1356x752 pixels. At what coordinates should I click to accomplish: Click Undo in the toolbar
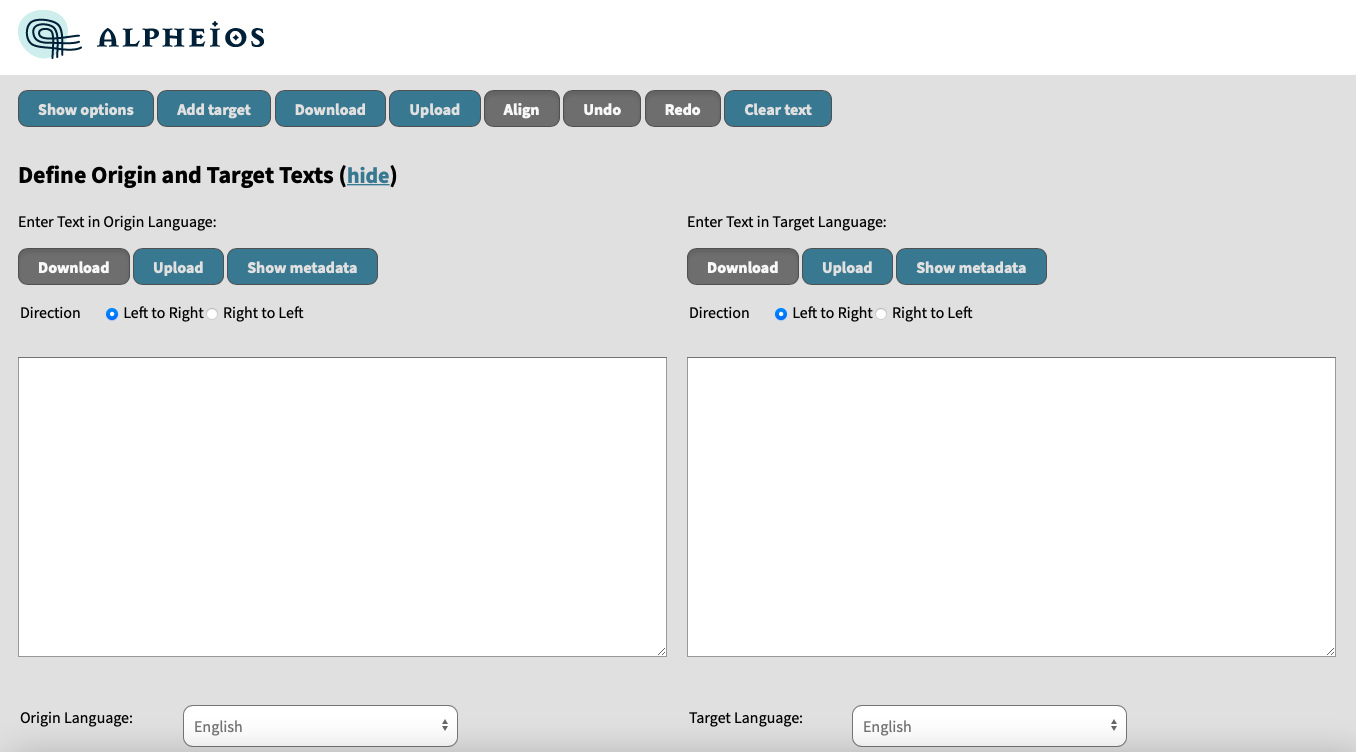(x=601, y=109)
